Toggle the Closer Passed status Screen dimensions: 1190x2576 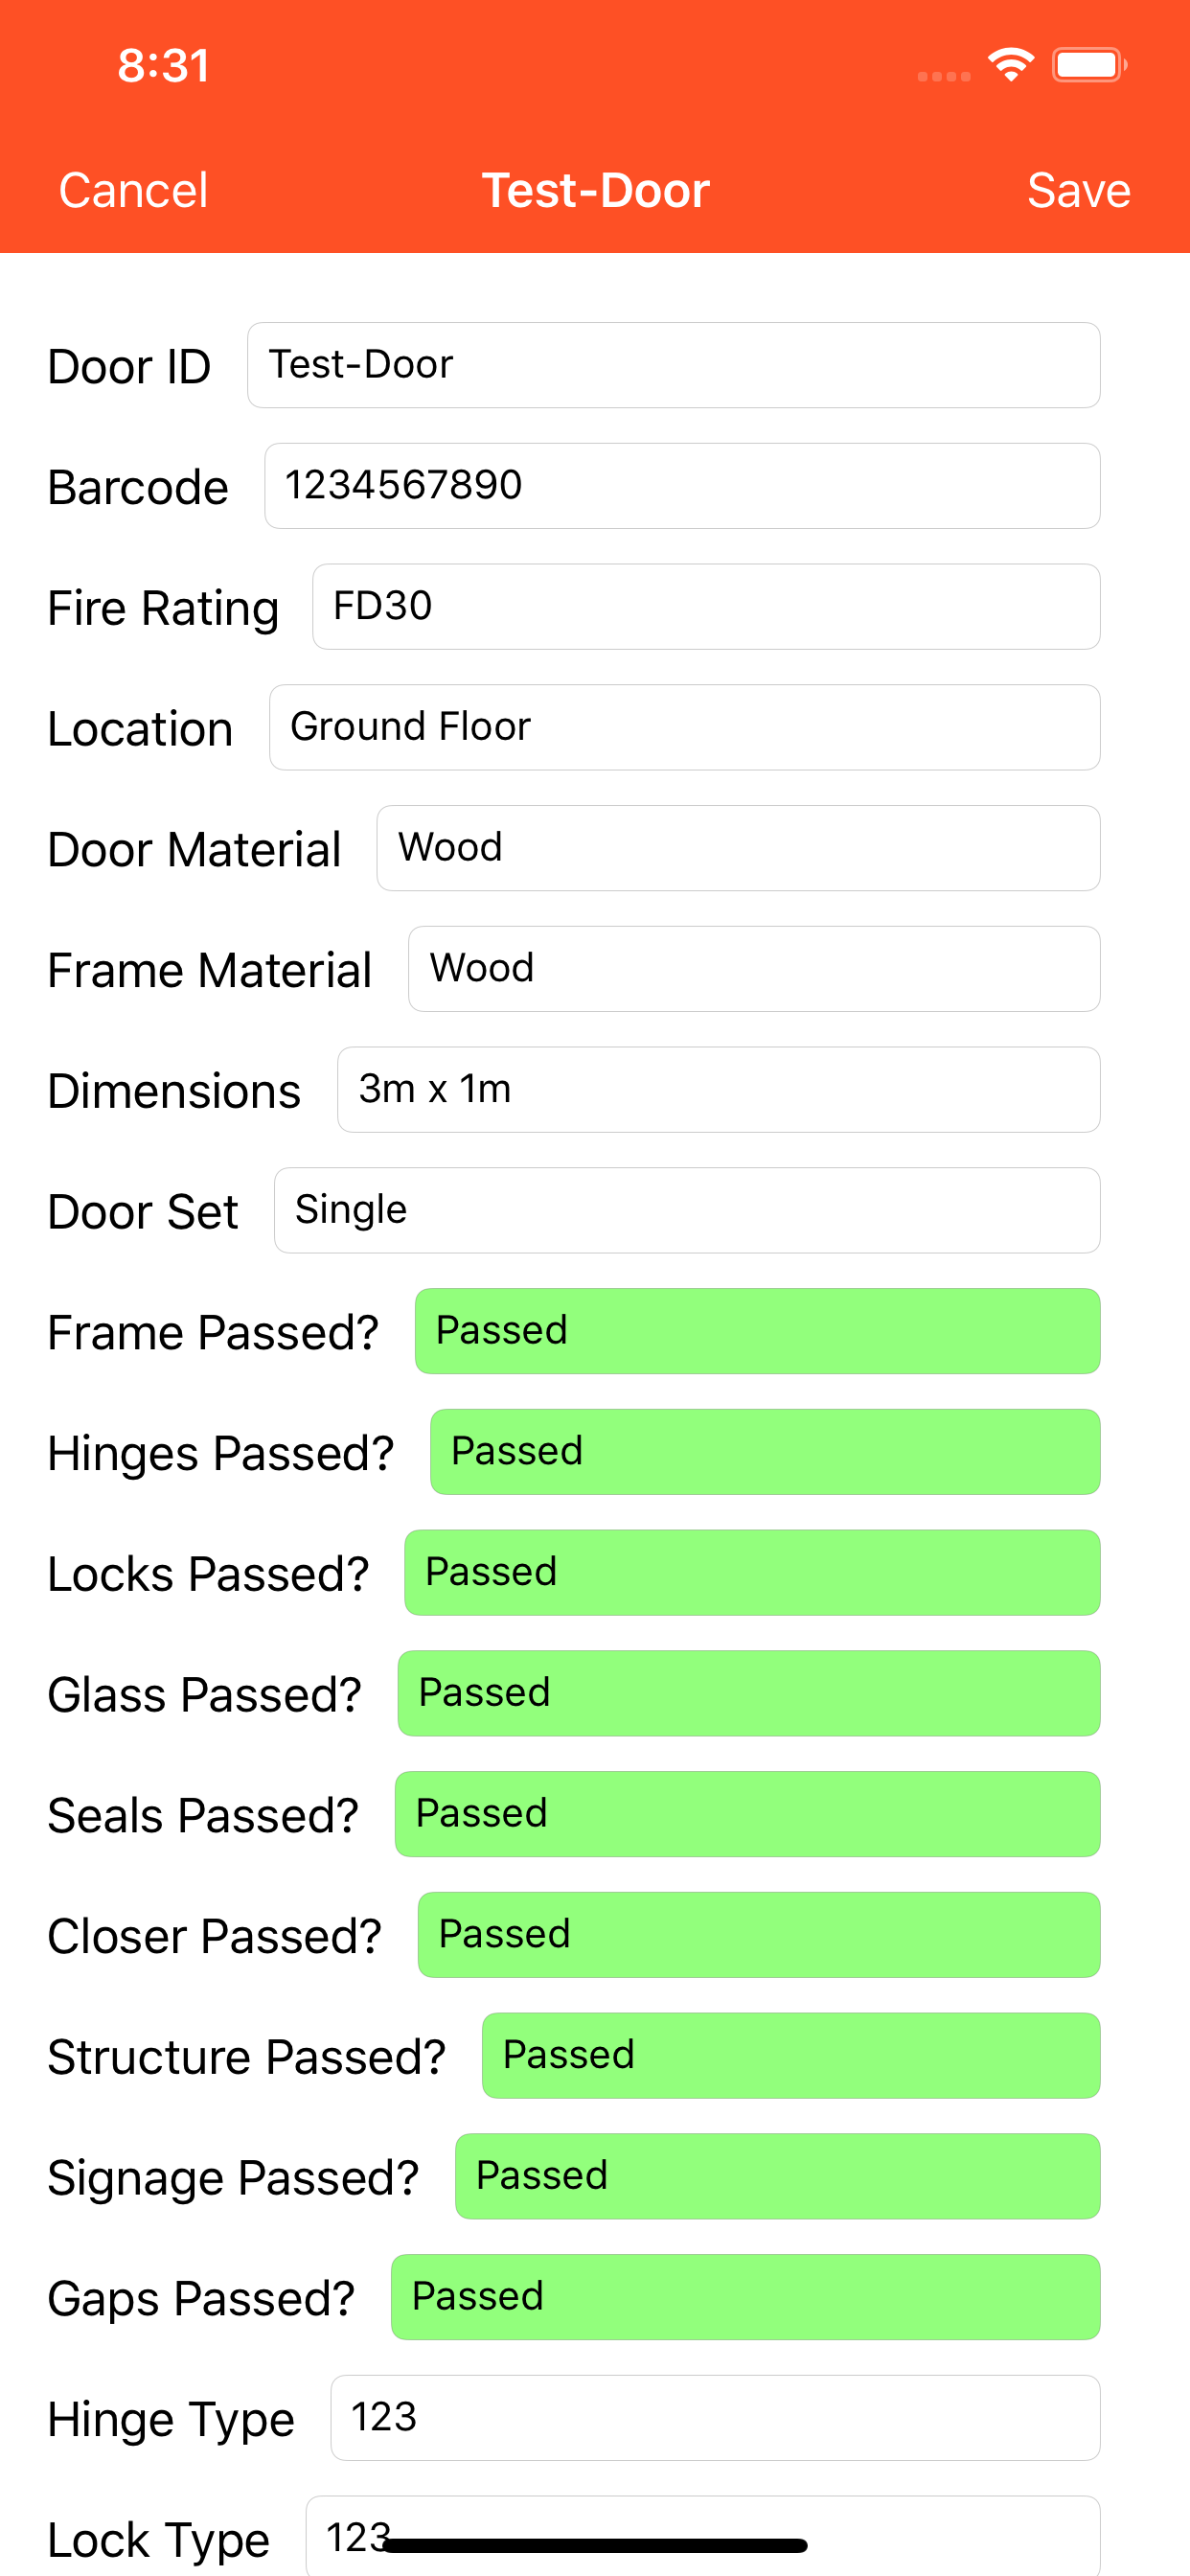pyautogui.click(x=758, y=1935)
